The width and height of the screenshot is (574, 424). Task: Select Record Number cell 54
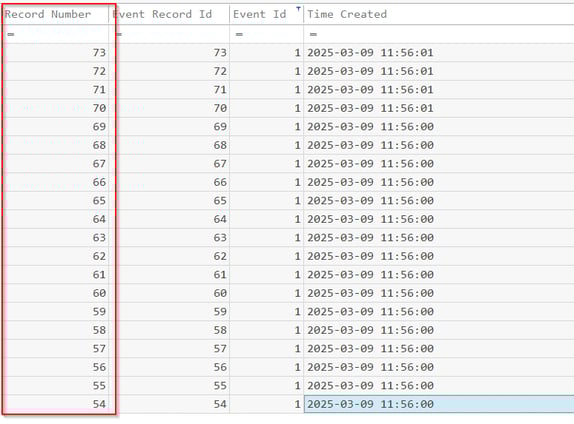point(55,404)
